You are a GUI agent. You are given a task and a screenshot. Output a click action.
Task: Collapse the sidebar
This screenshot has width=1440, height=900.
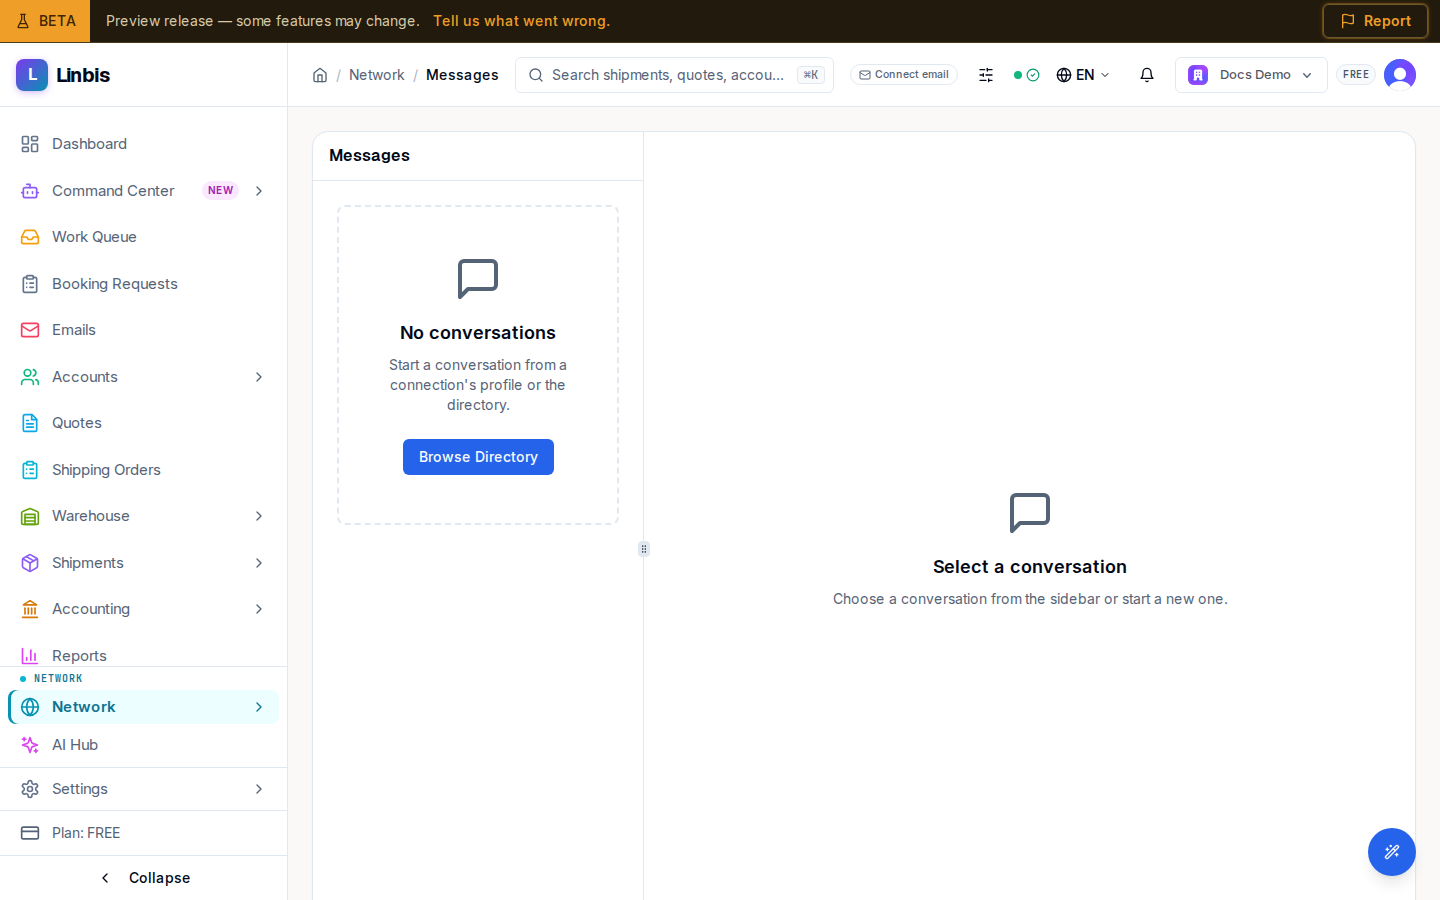144,878
